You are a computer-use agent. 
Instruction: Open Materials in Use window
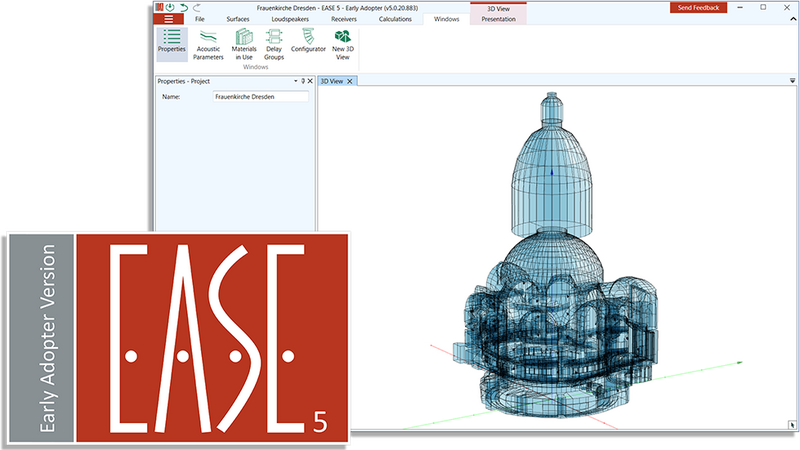pos(244,44)
